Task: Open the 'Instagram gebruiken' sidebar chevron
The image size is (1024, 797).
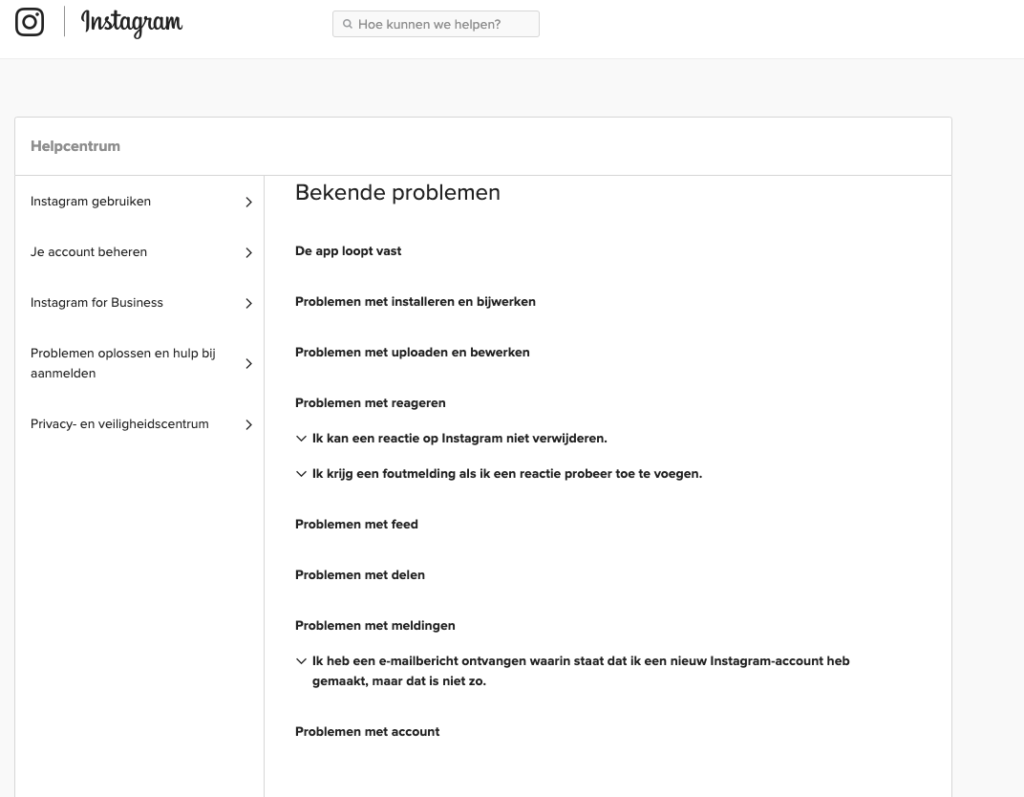Action: tap(248, 201)
